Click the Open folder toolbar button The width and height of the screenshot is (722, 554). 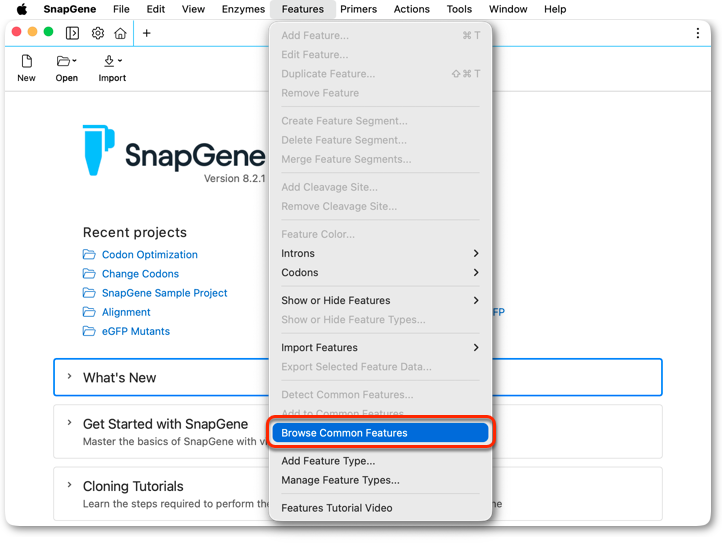(66, 68)
